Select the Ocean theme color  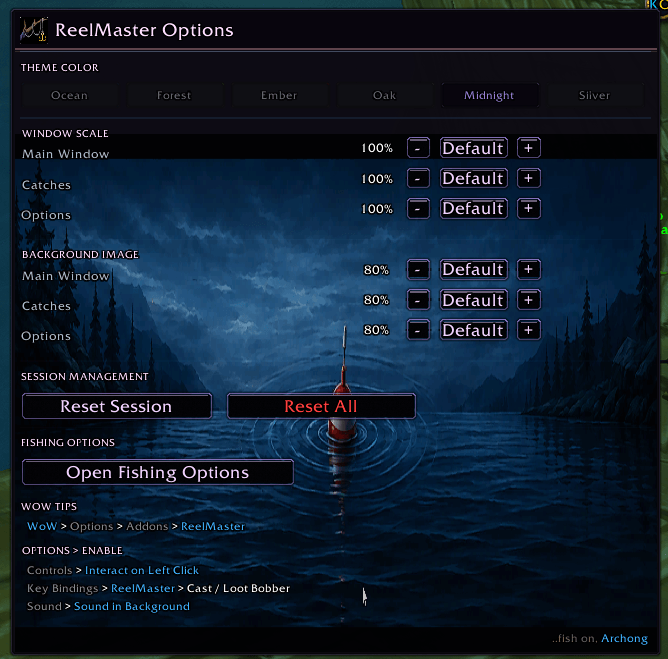[69, 95]
